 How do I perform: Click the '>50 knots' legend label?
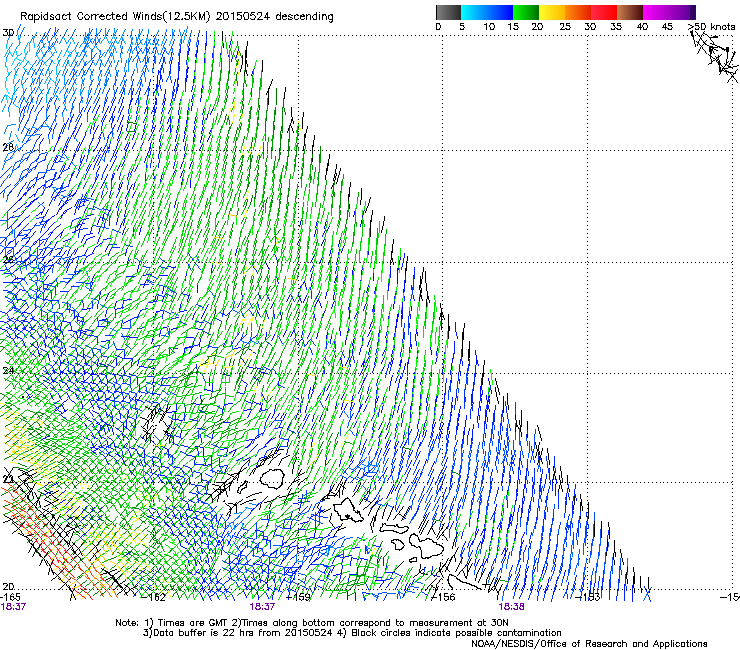[711, 27]
